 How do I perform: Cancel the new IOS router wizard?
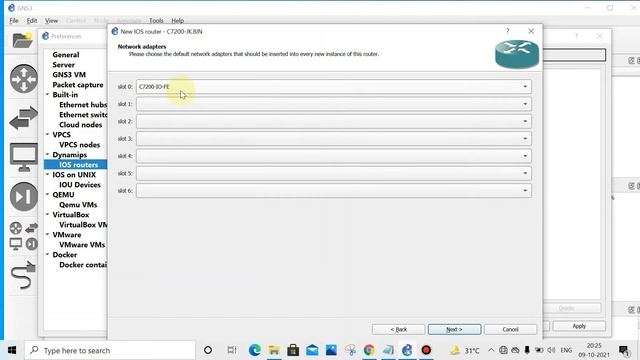click(510, 329)
